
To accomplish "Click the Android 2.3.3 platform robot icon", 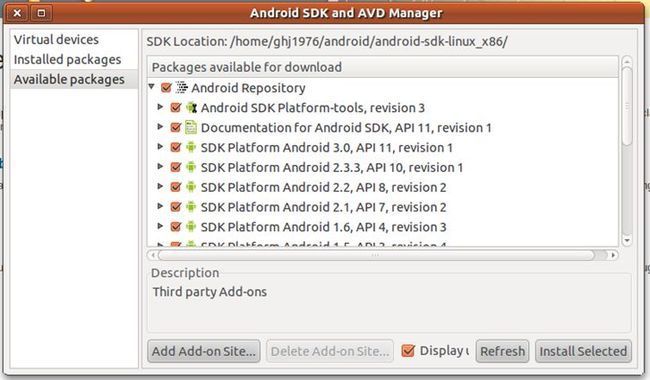I will (191, 167).
